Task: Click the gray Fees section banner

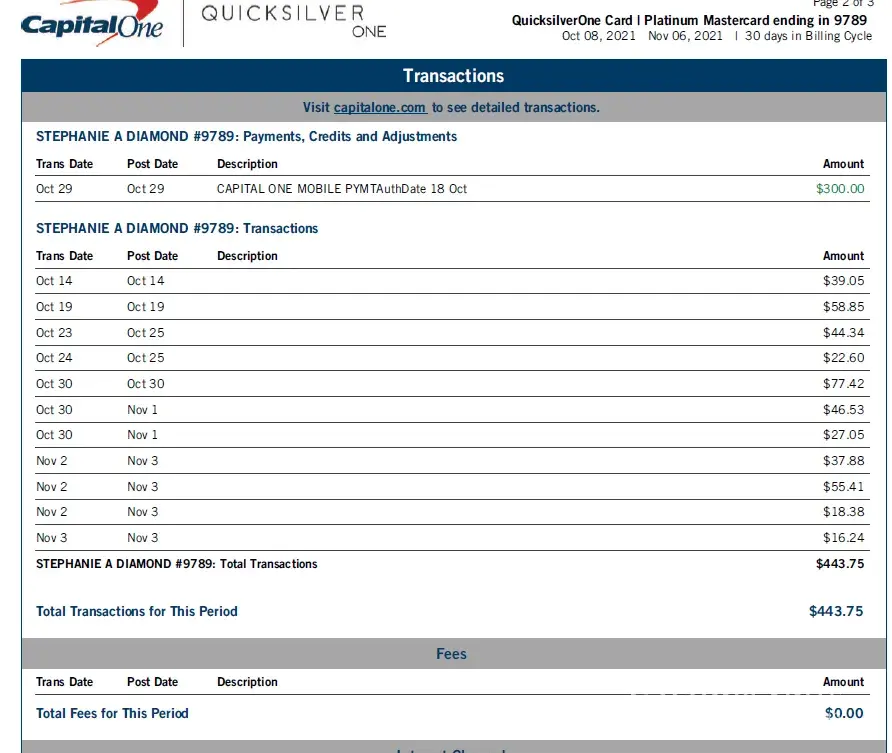Action: (451, 654)
